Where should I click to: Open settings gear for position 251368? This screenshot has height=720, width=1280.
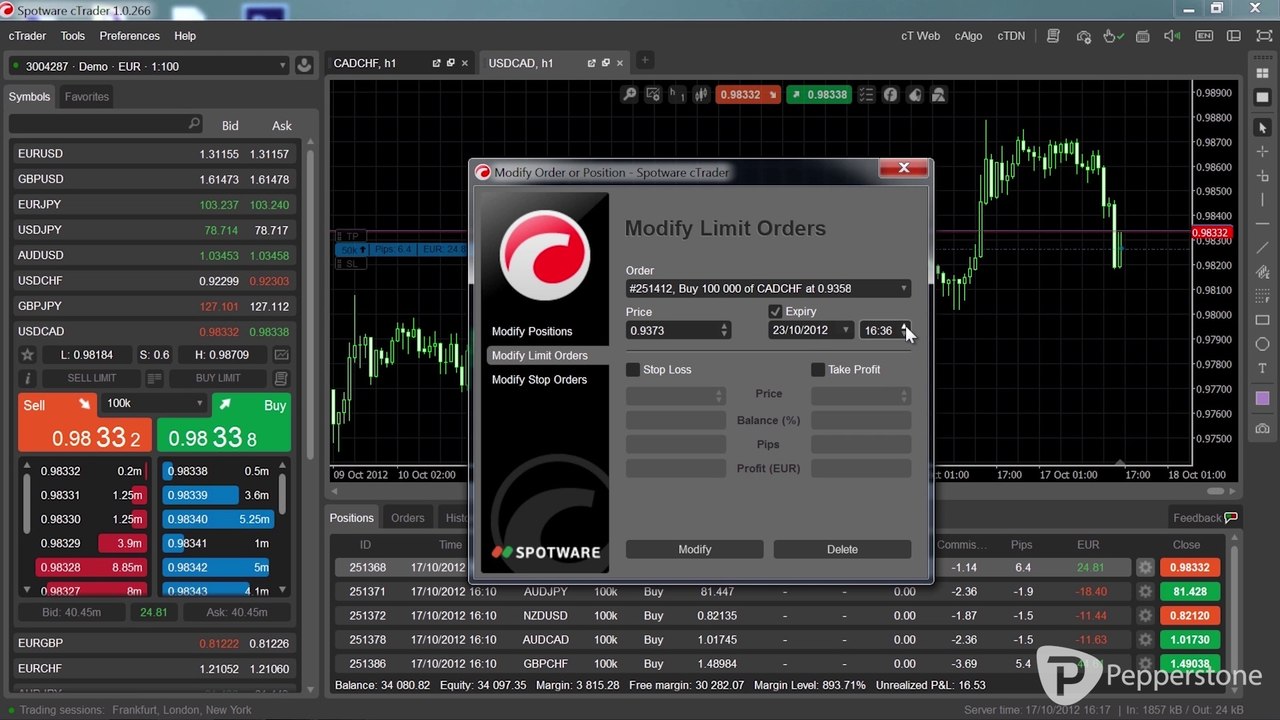(x=1145, y=568)
